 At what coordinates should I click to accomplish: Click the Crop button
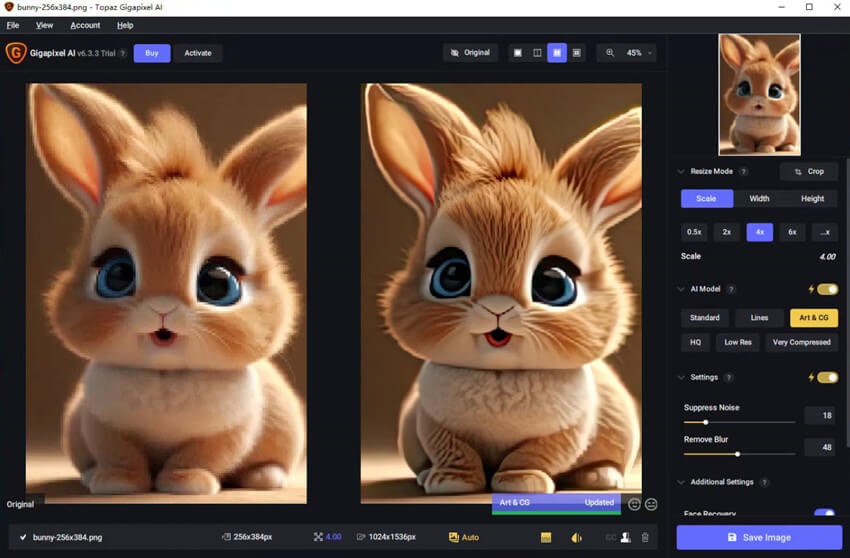[x=809, y=171]
